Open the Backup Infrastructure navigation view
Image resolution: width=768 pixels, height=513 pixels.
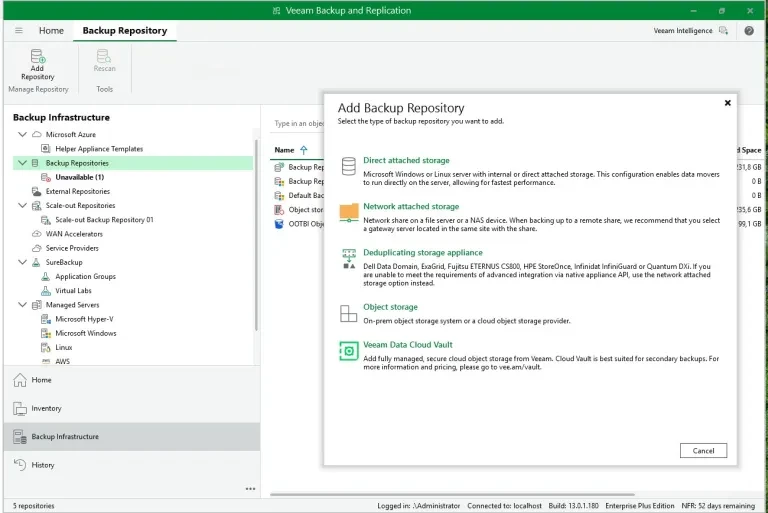[x=132, y=437]
